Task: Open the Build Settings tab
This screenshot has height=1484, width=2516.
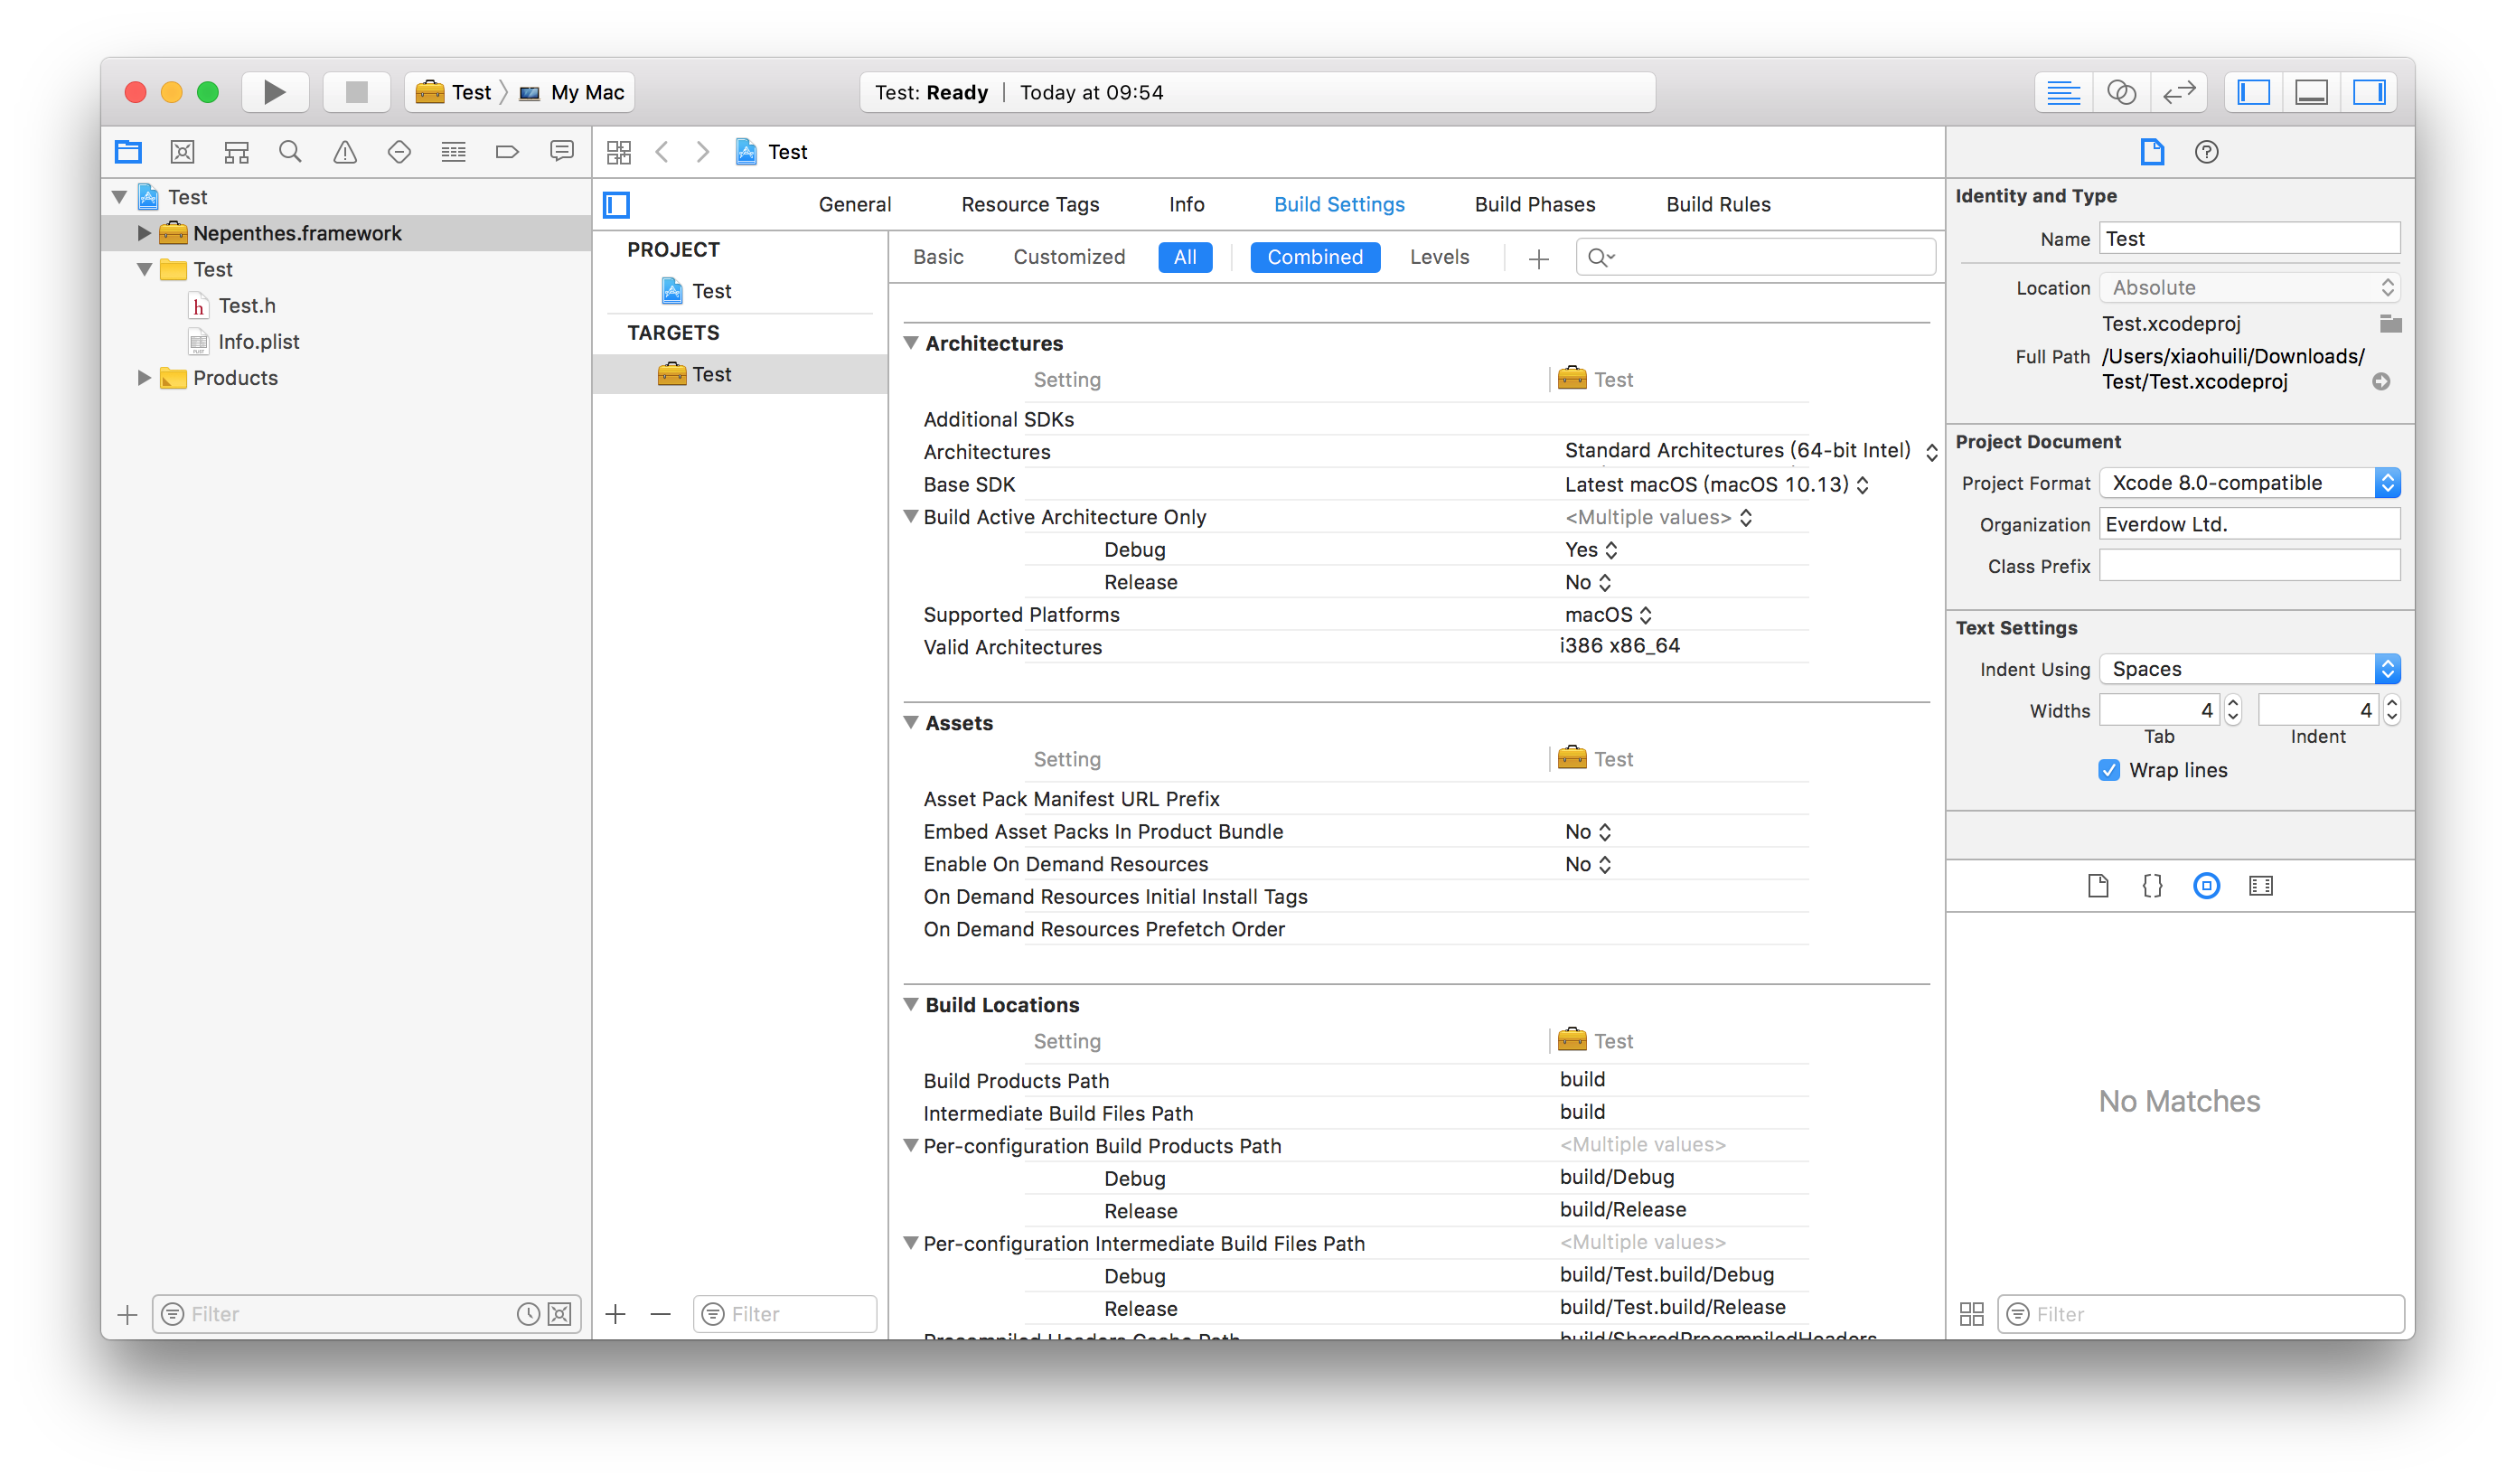Action: [1339, 204]
